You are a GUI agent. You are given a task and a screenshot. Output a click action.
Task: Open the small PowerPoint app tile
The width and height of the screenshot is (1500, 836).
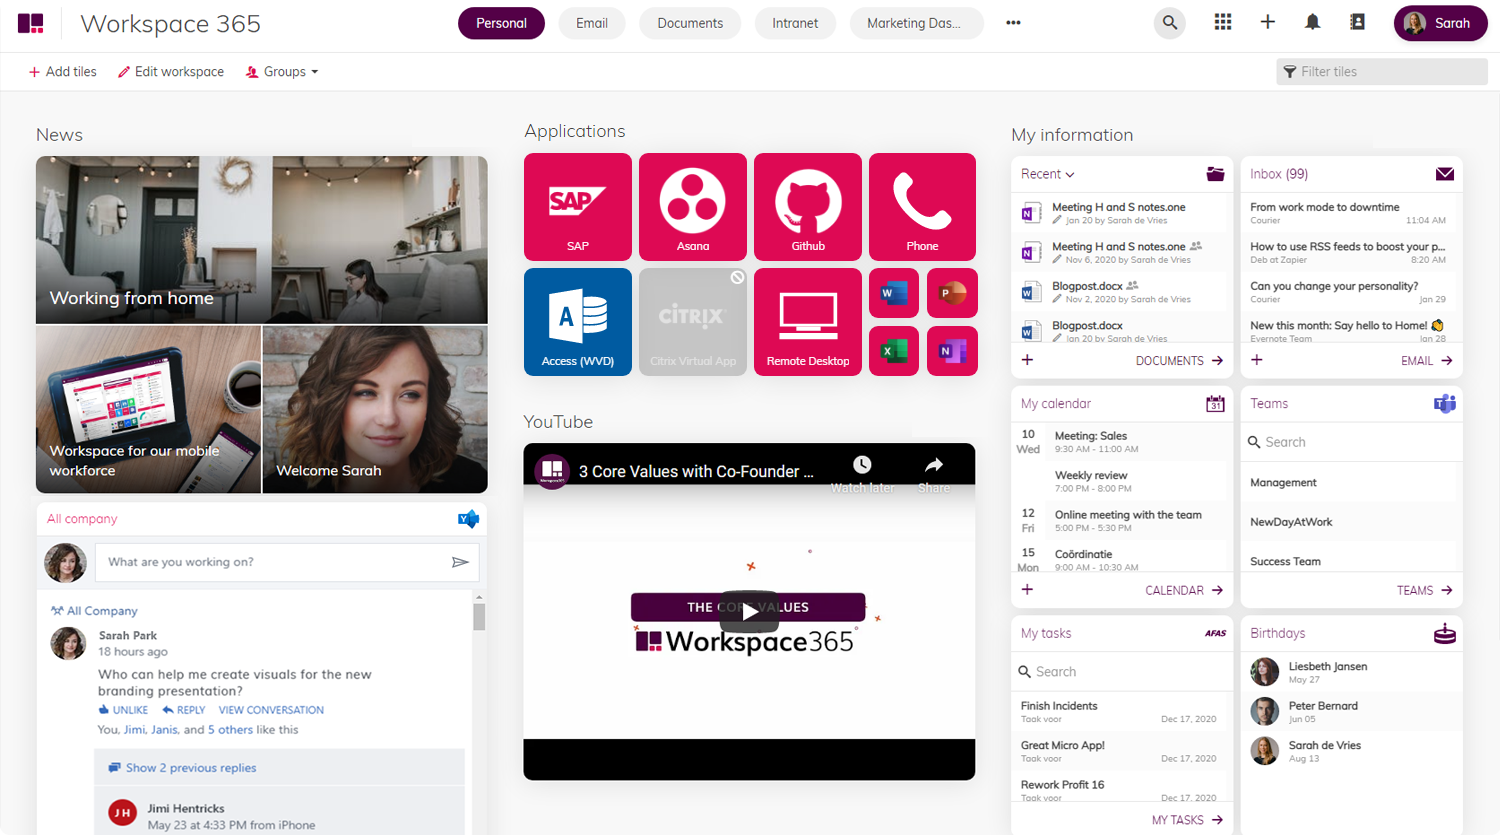tap(952, 293)
